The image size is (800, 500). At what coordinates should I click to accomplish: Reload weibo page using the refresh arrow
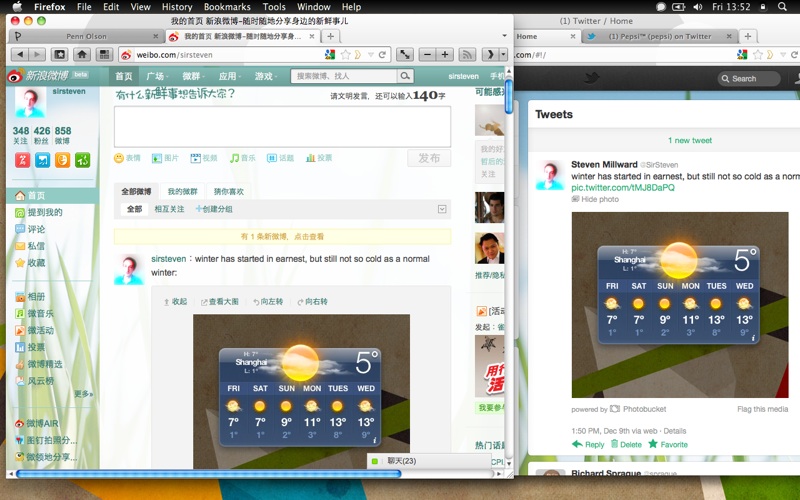point(382,55)
